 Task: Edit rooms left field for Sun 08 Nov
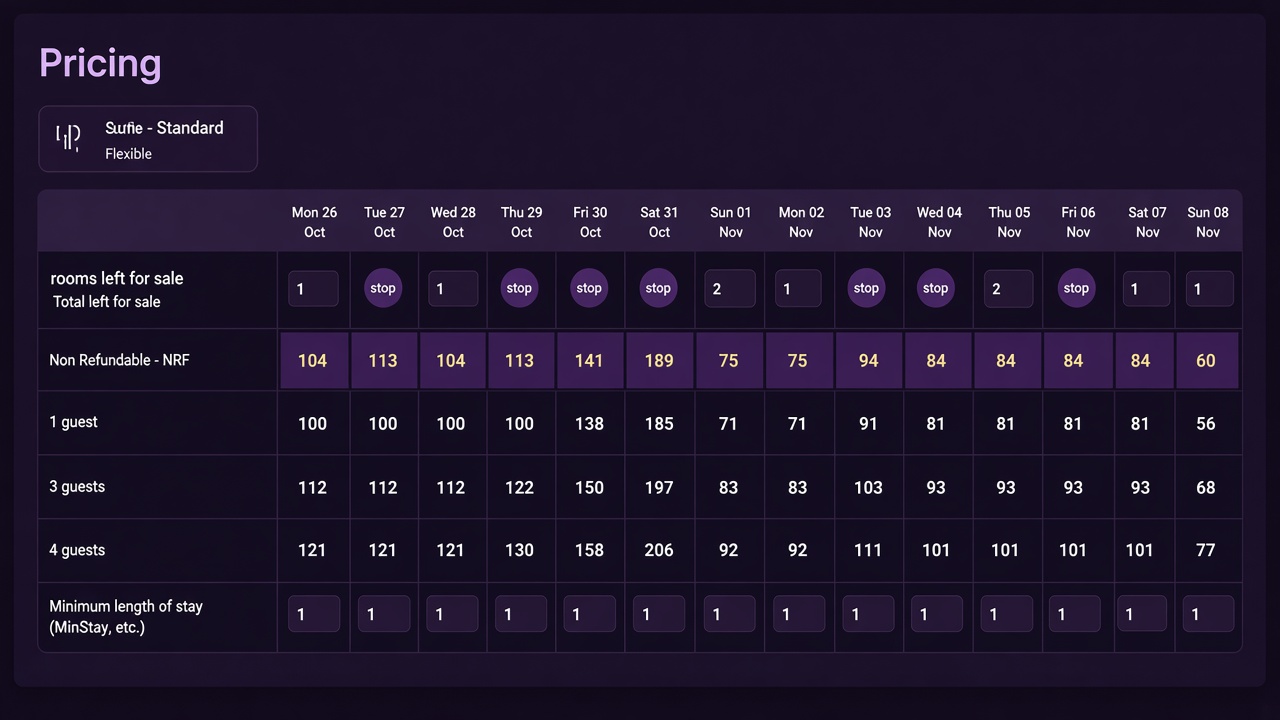pyautogui.click(x=1208, y=289)
